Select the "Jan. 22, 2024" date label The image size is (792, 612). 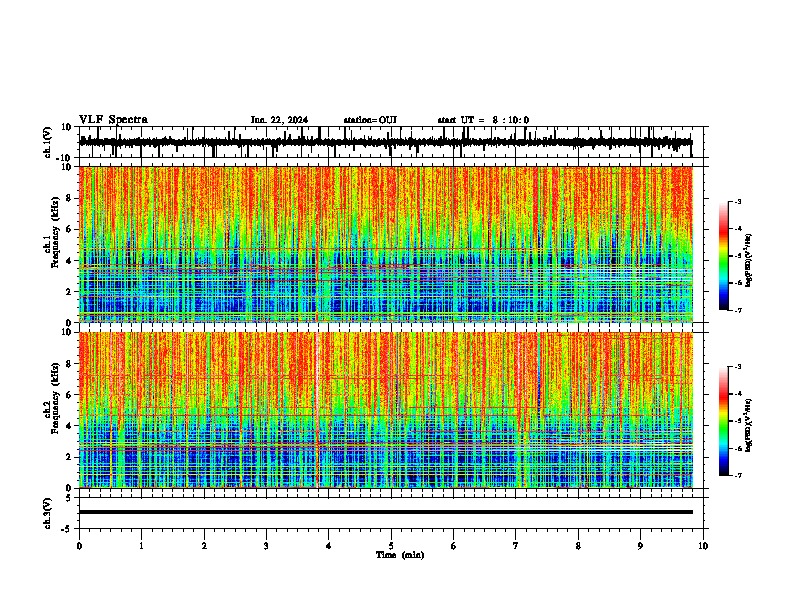[x=279, y=120]
